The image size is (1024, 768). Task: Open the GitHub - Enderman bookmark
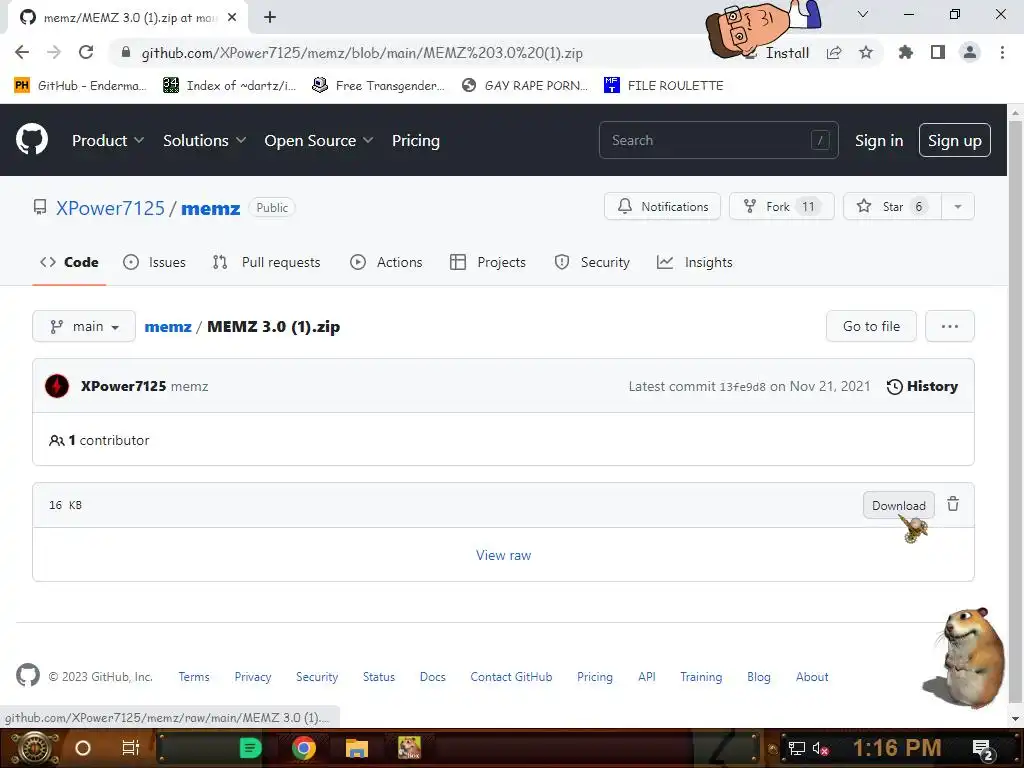[80, 85]
